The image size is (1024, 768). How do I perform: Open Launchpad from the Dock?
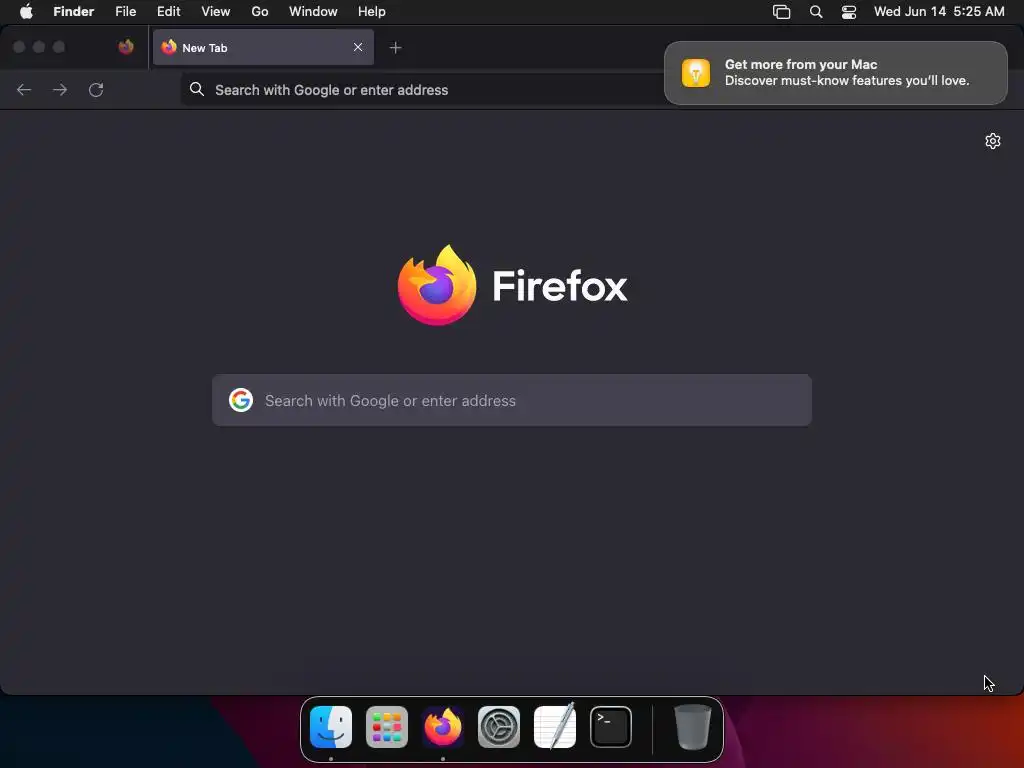point(387,727)
